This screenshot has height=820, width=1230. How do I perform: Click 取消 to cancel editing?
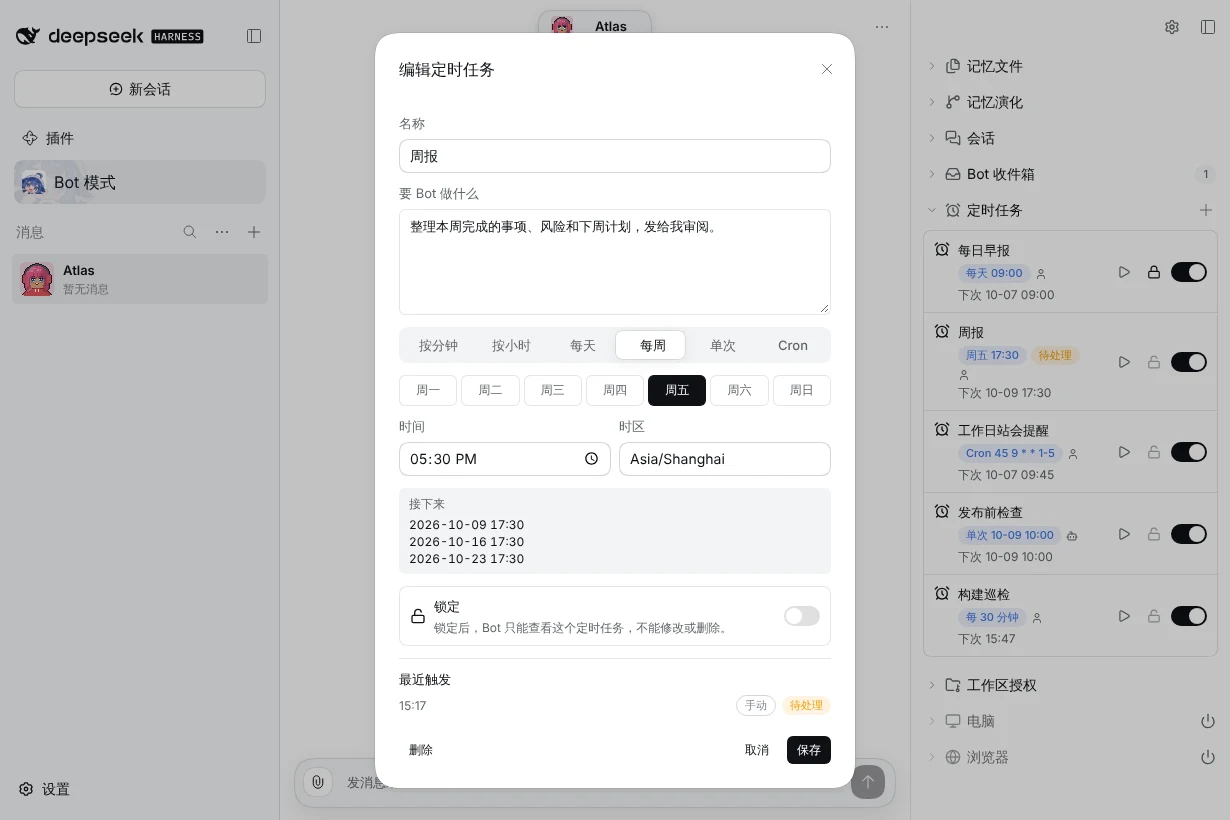[757, 750]
